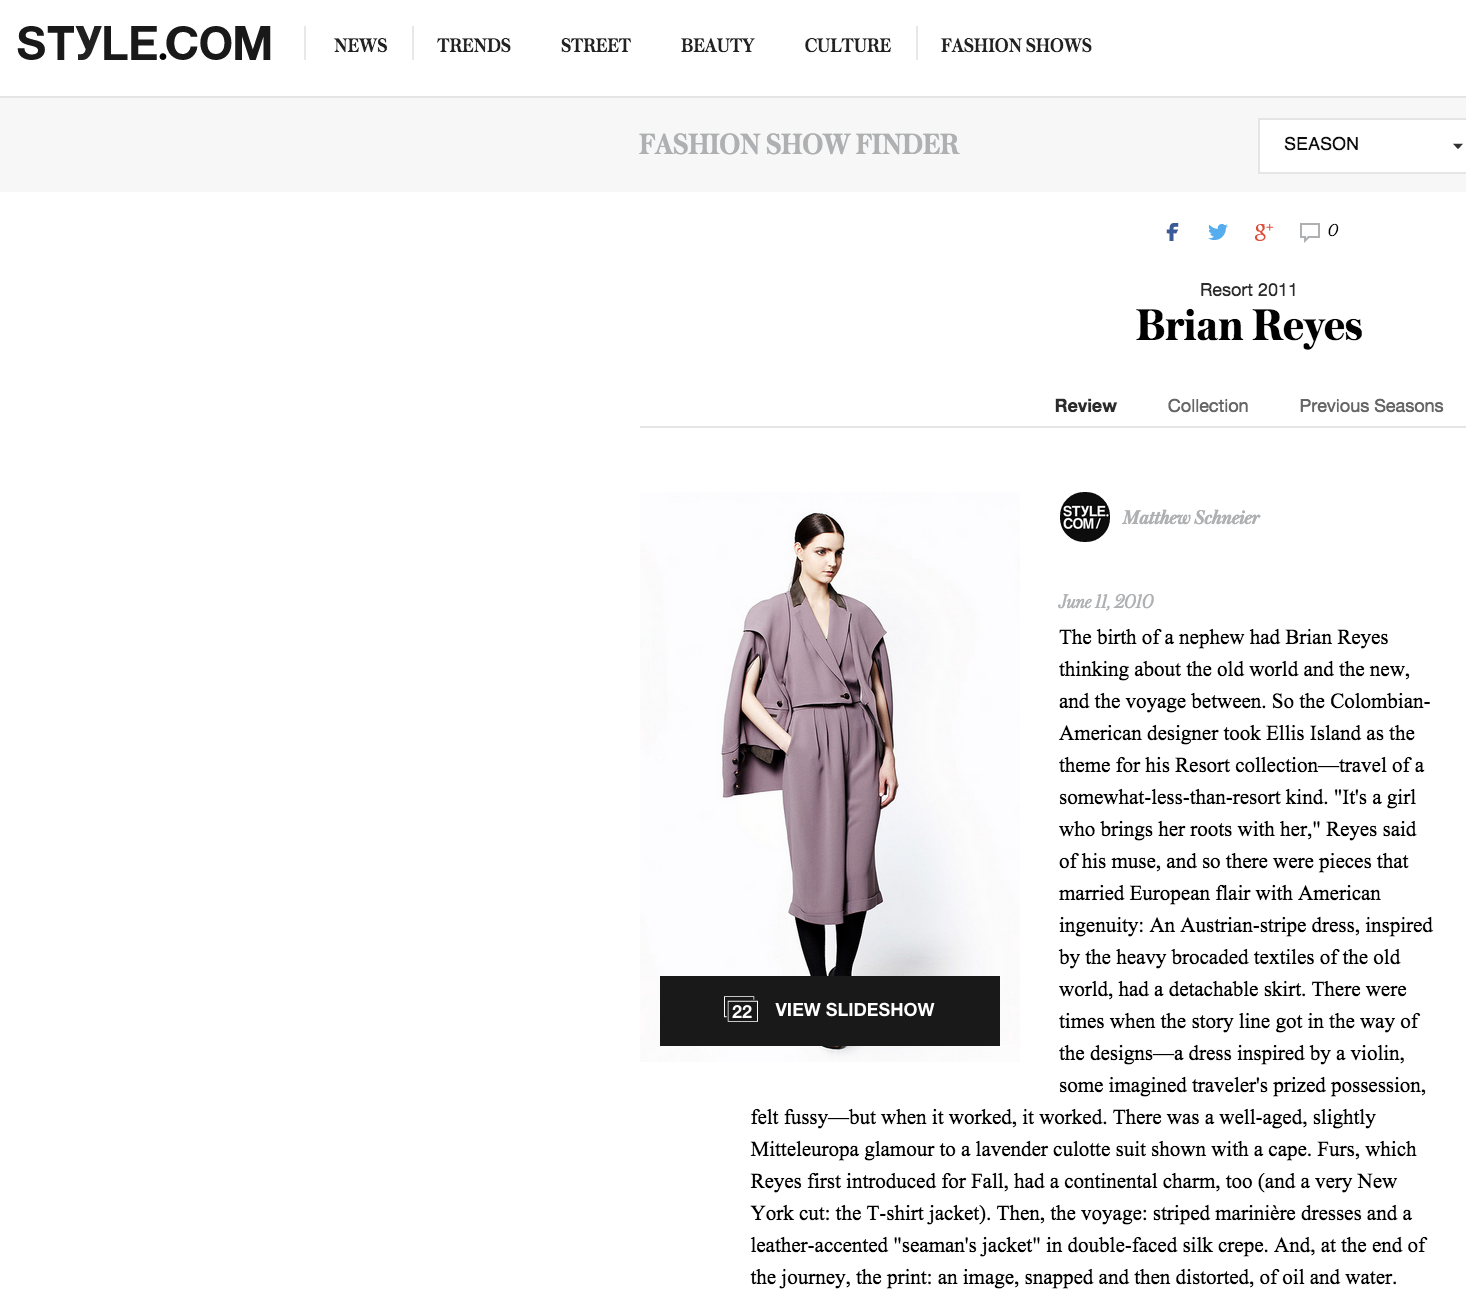Open comments via speech bubble icon
Screen dimensions: 1466x1290
tap(1309, 232)
